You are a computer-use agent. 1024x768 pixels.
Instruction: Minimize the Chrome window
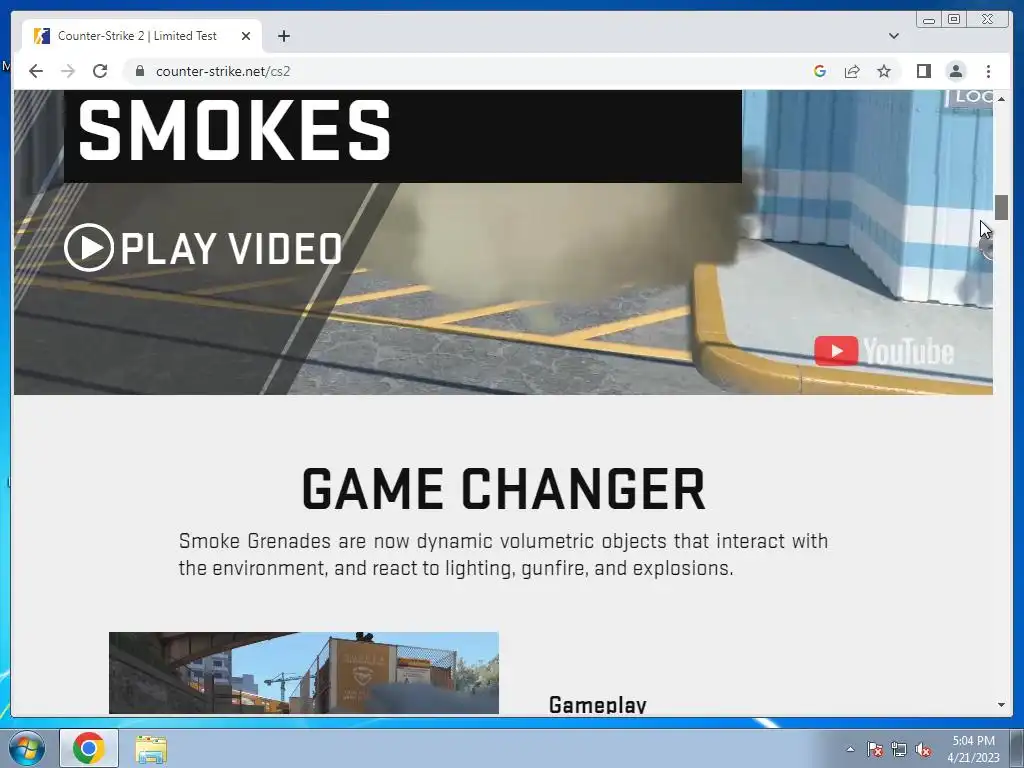tap(929, 20)
